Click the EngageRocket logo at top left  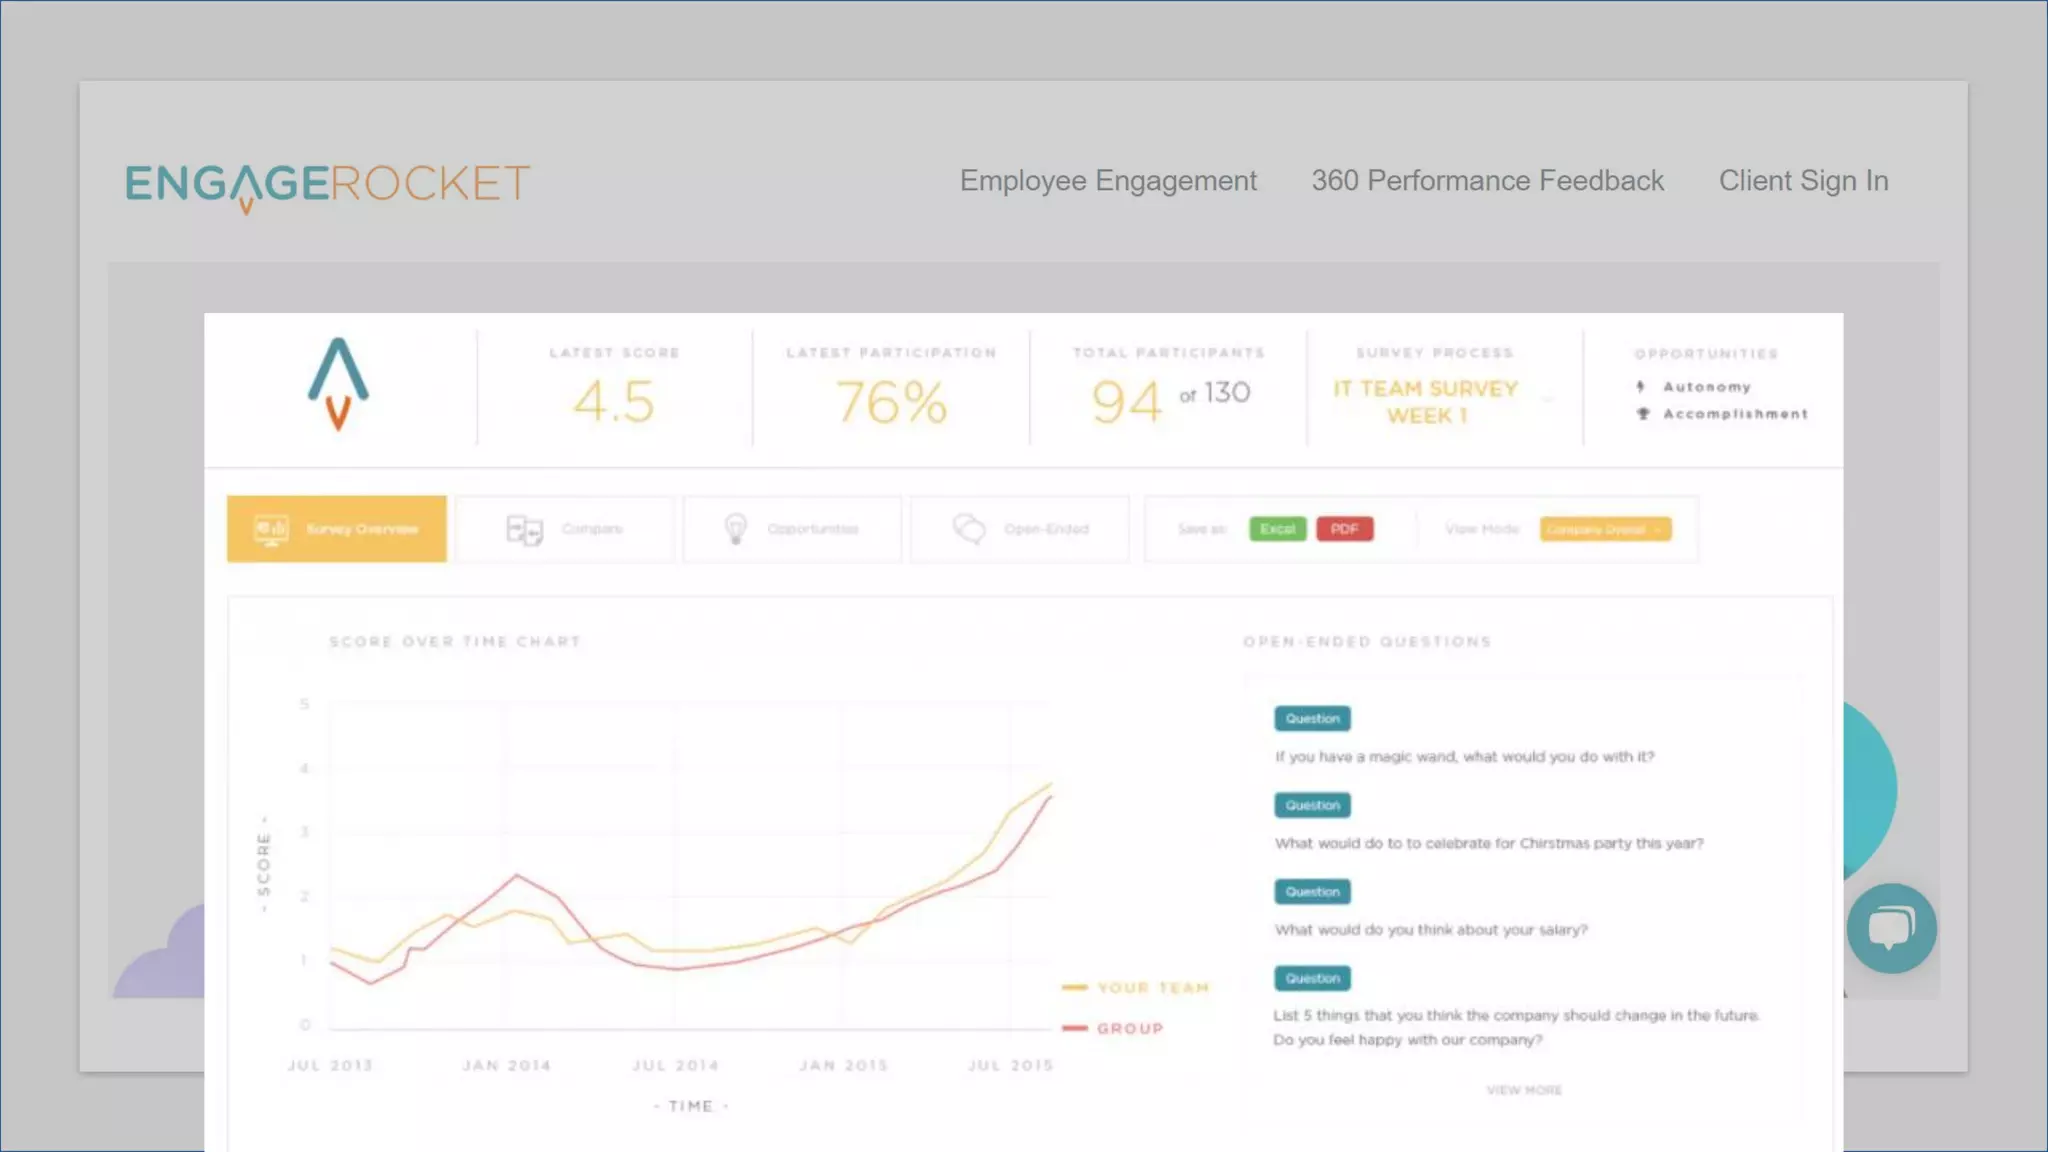(x=327, y=184)
